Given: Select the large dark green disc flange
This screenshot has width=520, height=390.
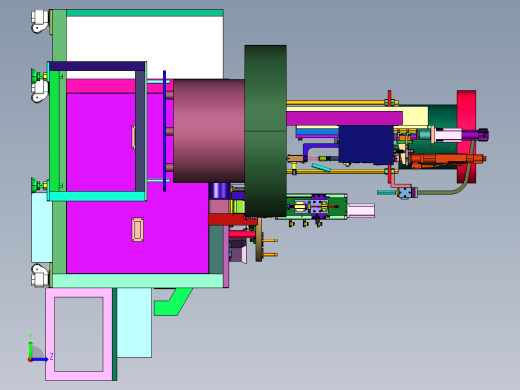Looking at the screenshot, I should coord(265,131).
